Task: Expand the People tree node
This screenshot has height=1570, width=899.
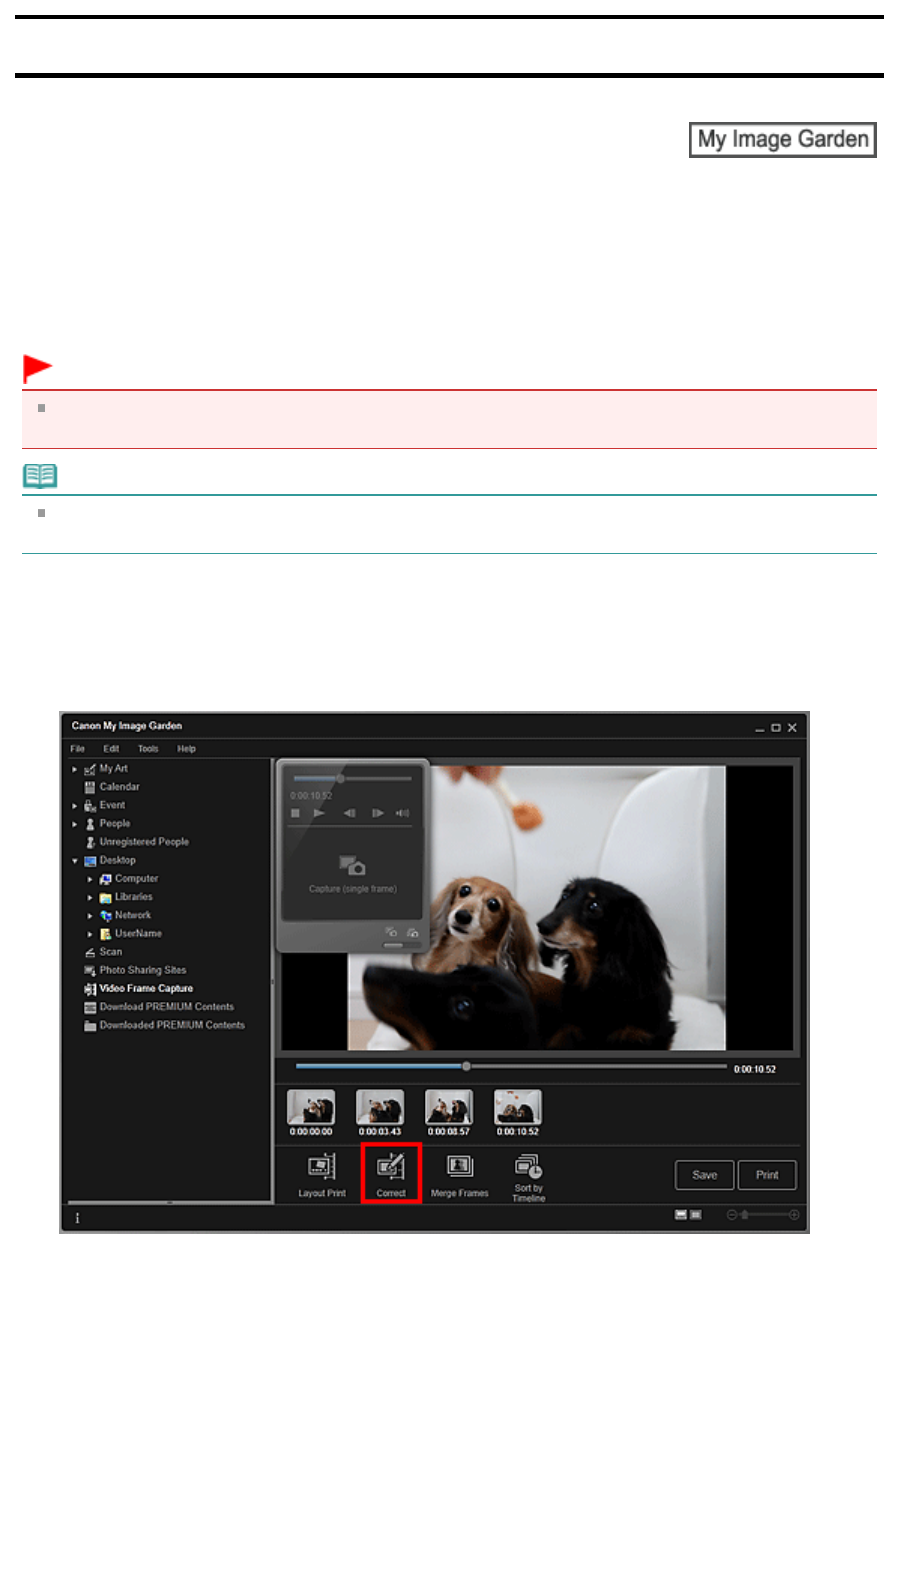Action: [x=74, y=824]
